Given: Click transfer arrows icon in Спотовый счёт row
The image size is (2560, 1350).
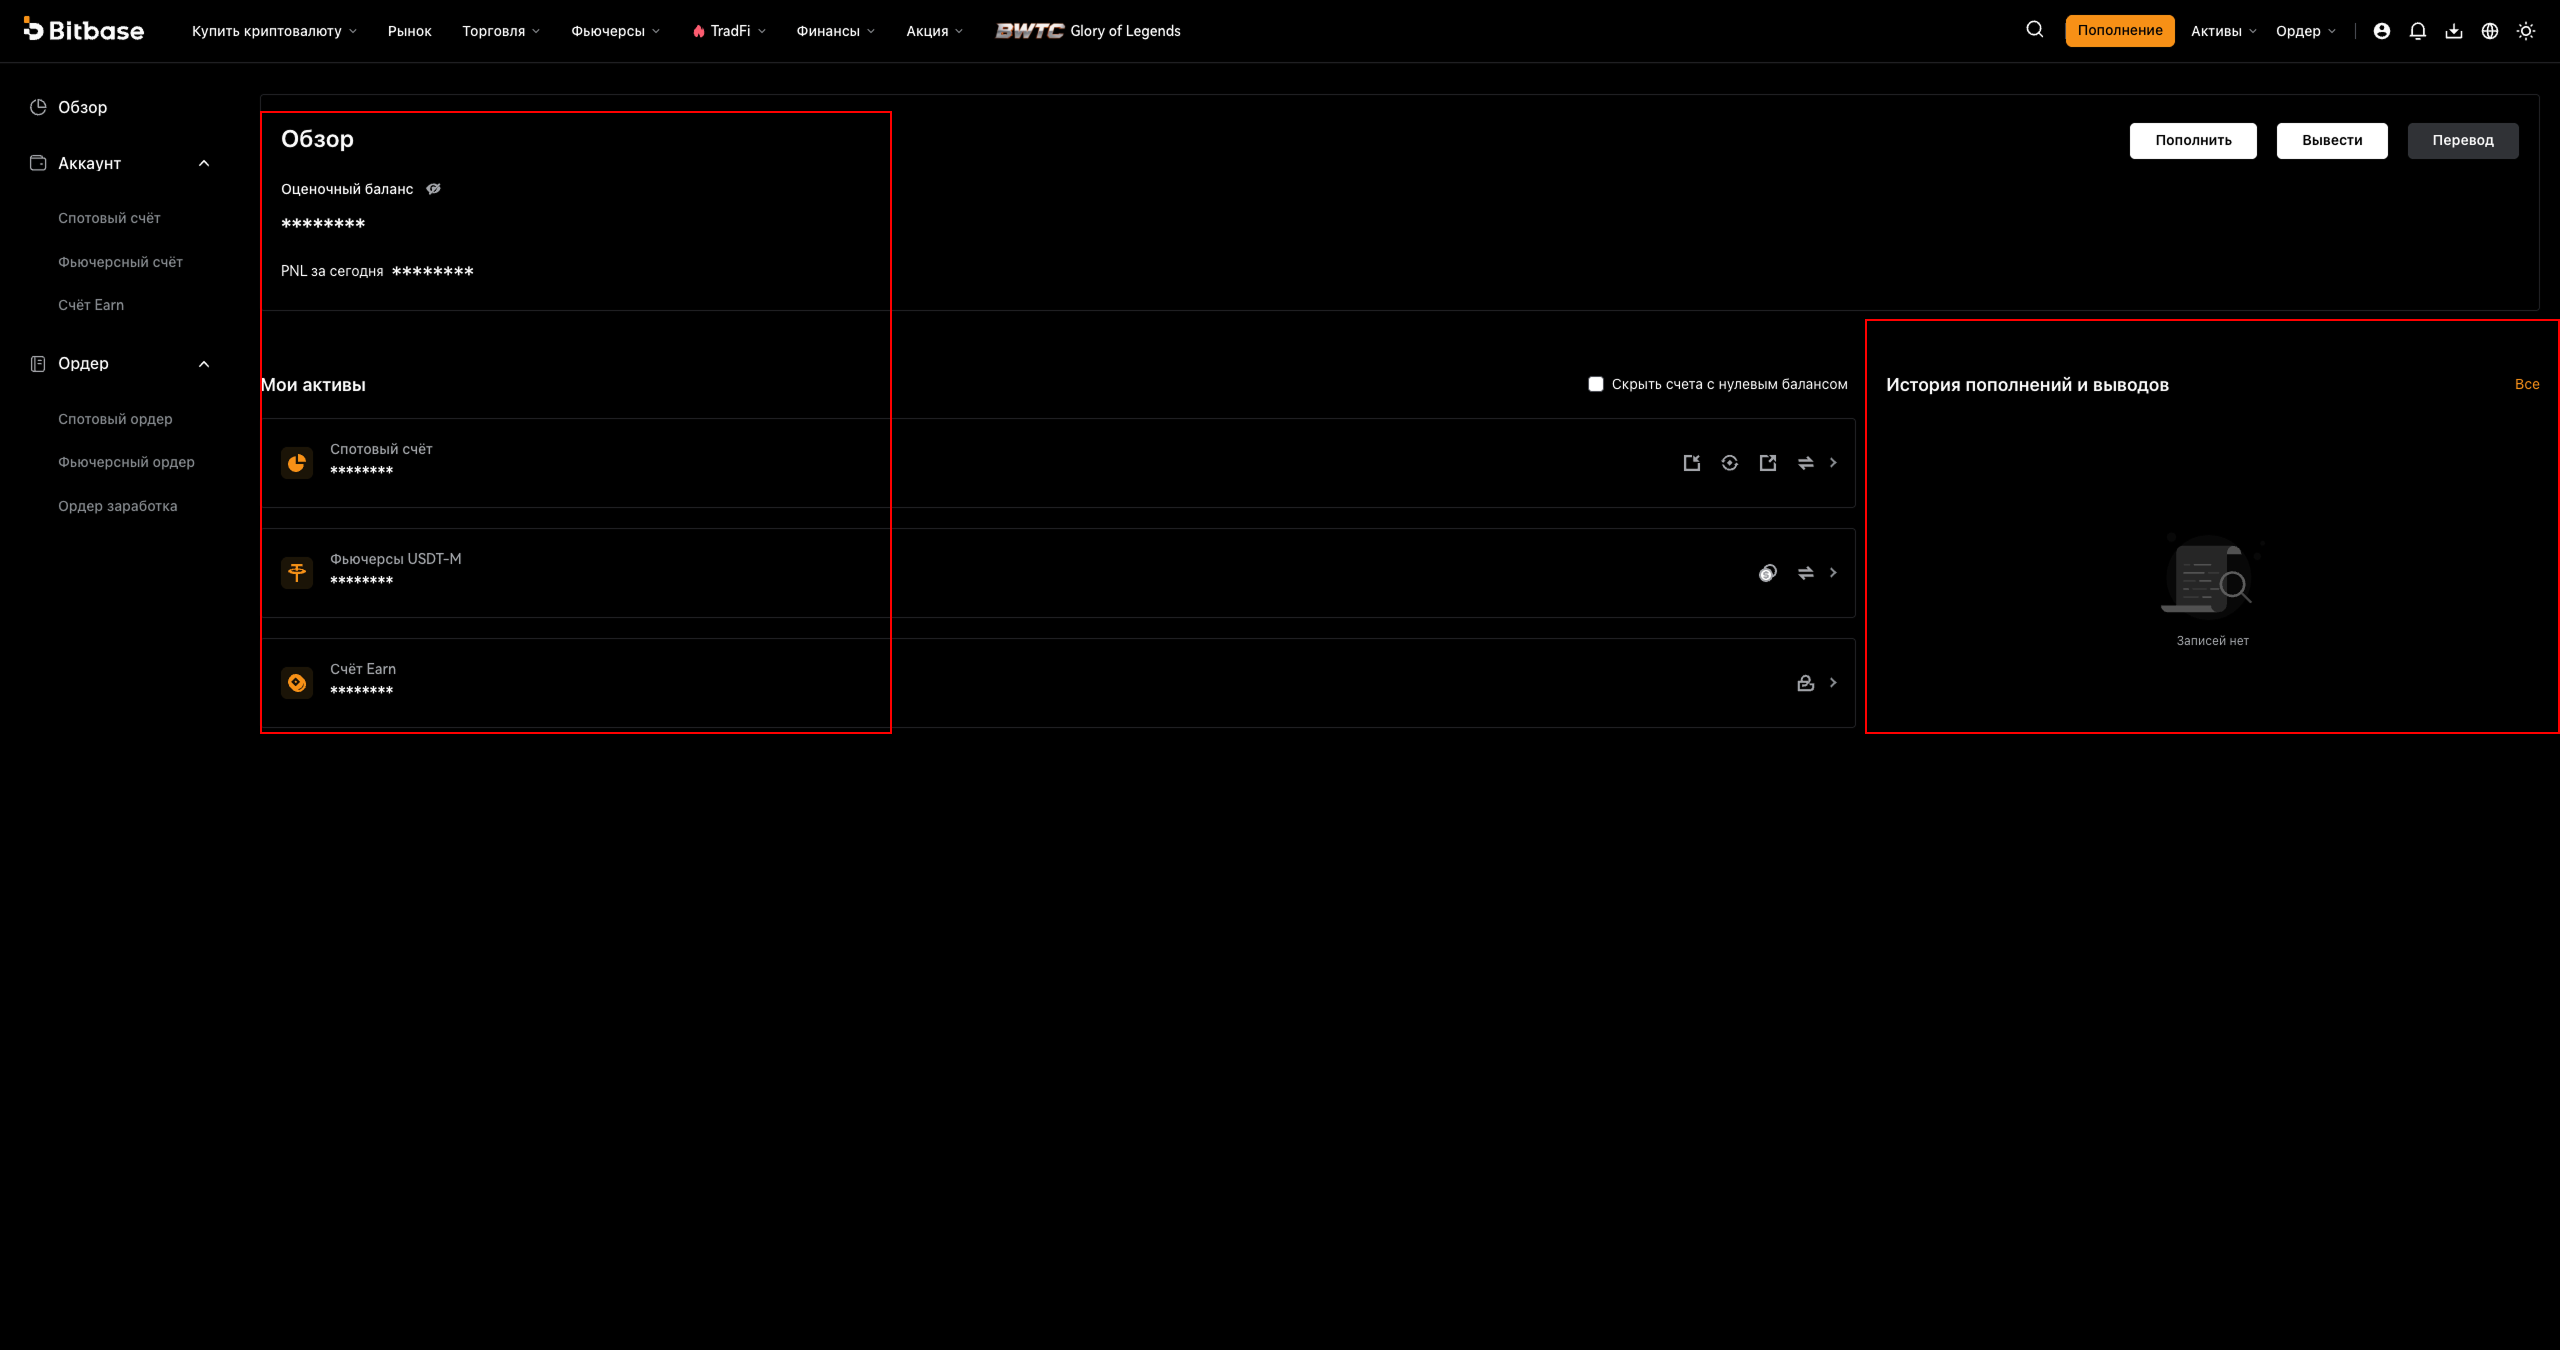Looking at the screenshot, I should pyautogui.click(x=1806, y=463).
